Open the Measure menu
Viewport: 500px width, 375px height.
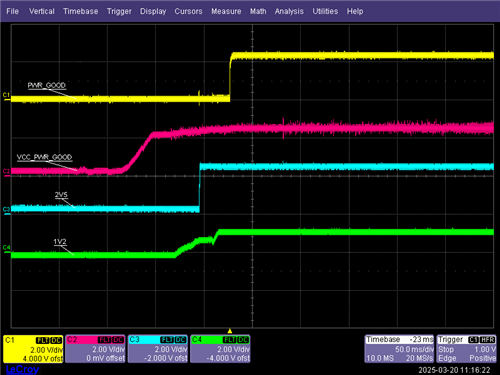pos(226,11)
